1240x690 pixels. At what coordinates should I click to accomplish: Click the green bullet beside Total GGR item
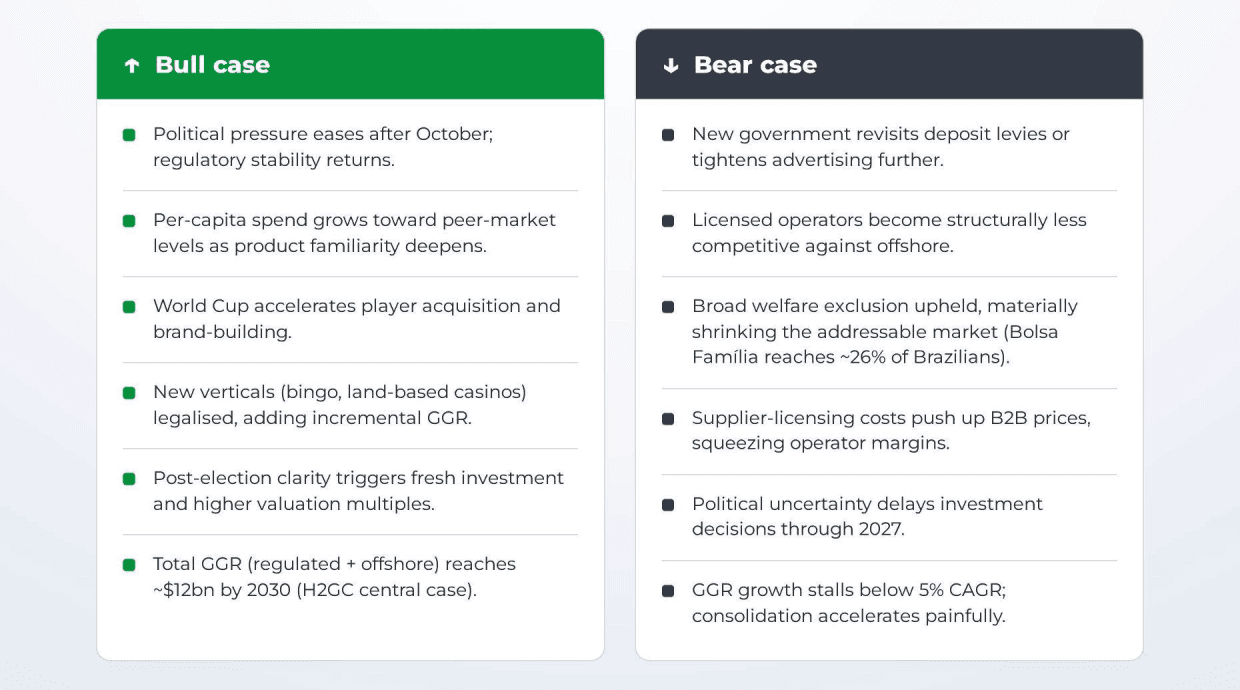pyautogui.click(x=129, y=565)
